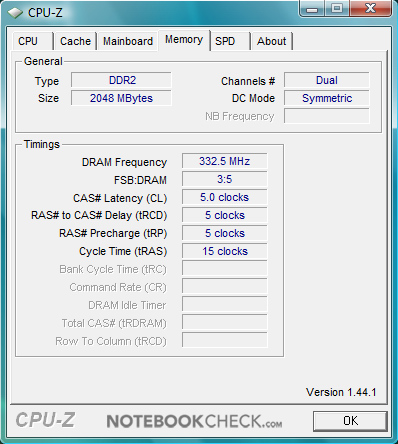Viewport: 398px width, 444px height.
Task: Click the CPU-Z app icon in title bar
Action: click(15, 13)
